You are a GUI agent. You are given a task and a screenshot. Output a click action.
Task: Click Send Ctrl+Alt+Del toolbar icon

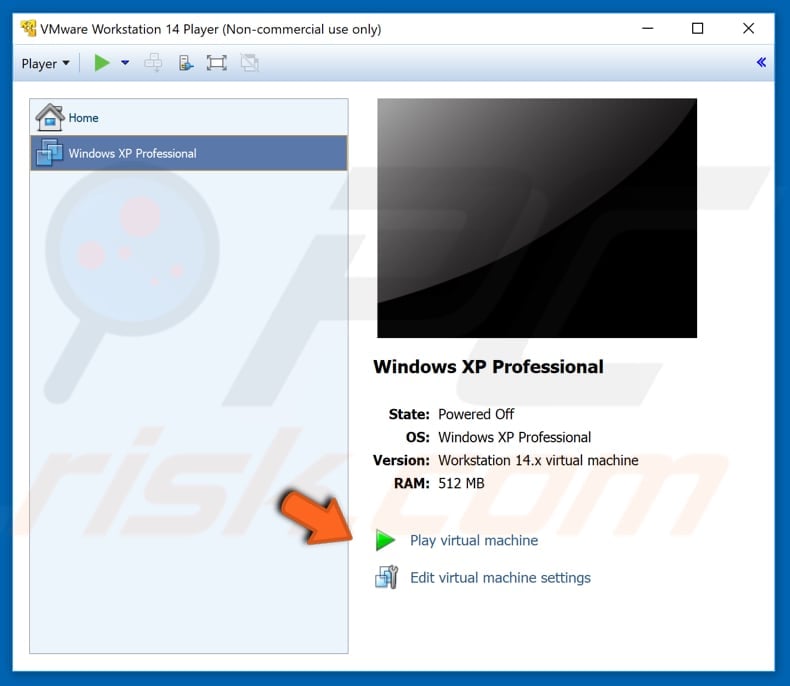coord(153,63)
